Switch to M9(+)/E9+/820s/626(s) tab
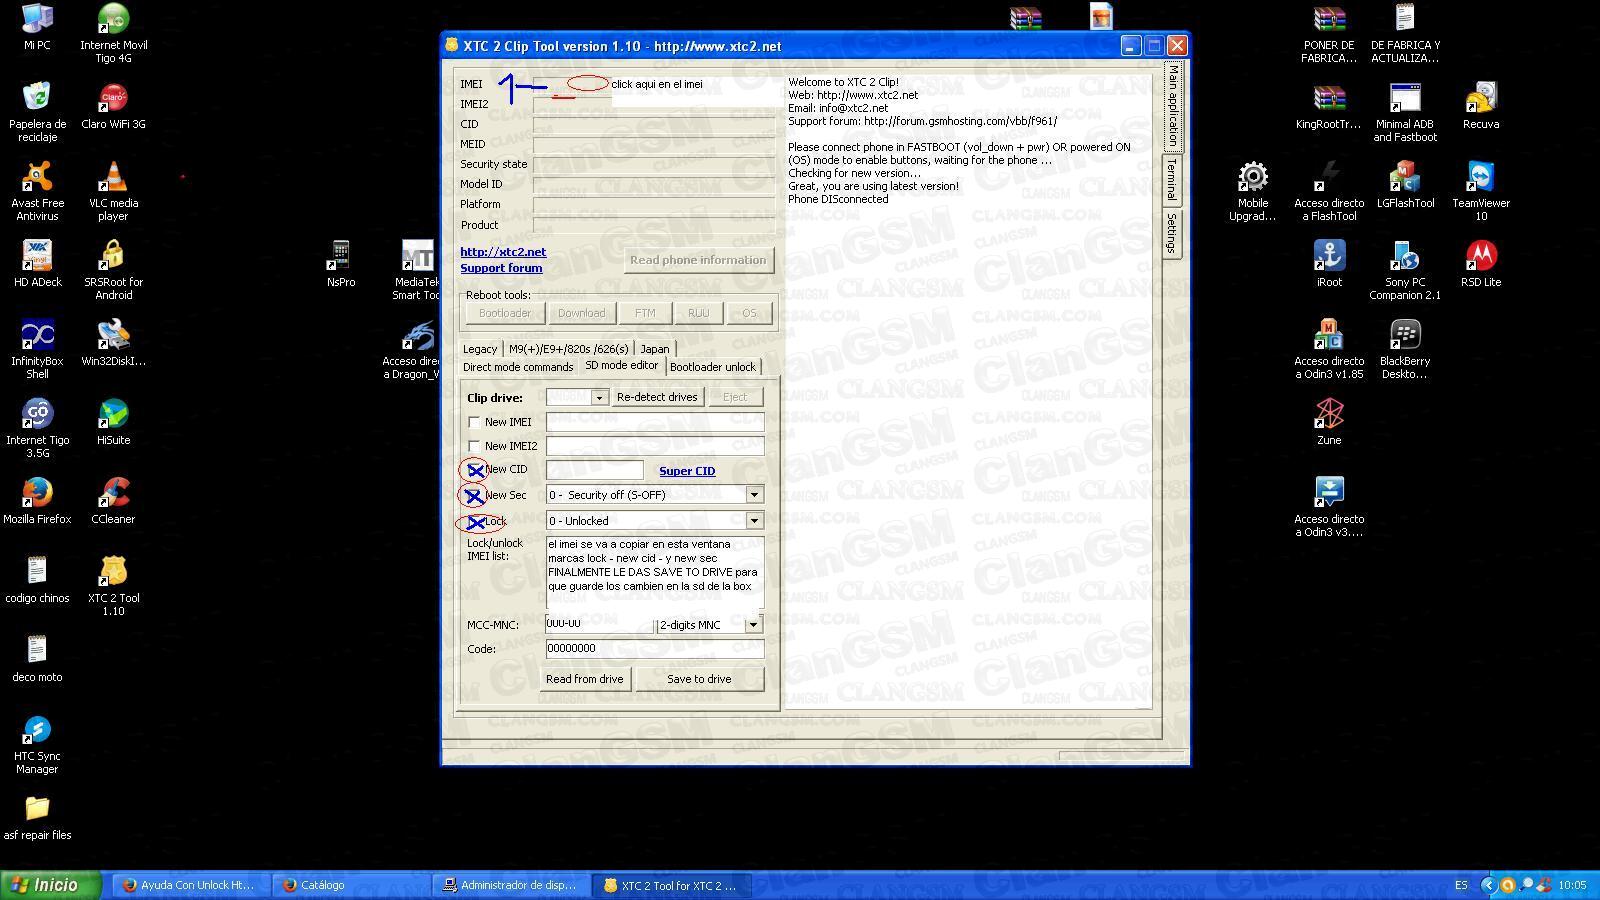Image resolution: width=1600 pixels, height=900 pixels. click(569, 349)
